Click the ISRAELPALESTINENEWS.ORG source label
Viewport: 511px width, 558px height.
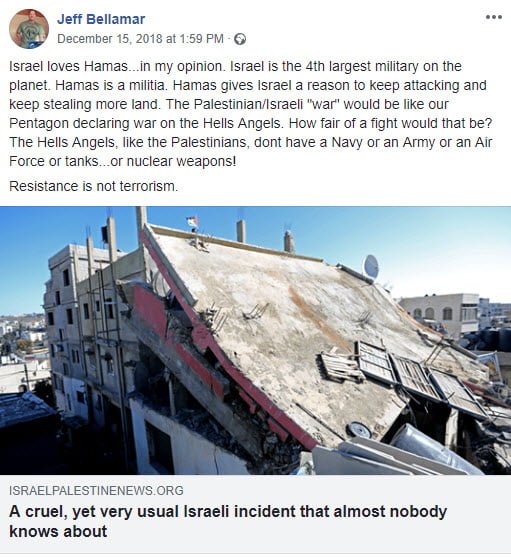click(x=96, y=490)
